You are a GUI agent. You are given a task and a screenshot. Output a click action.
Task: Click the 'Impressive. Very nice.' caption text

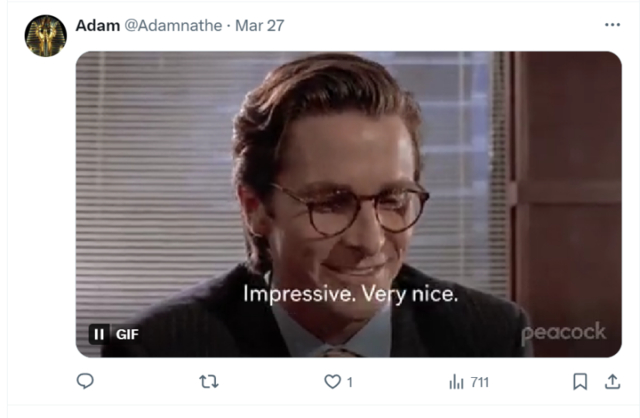pyautogui.click(x=351, y=294)
